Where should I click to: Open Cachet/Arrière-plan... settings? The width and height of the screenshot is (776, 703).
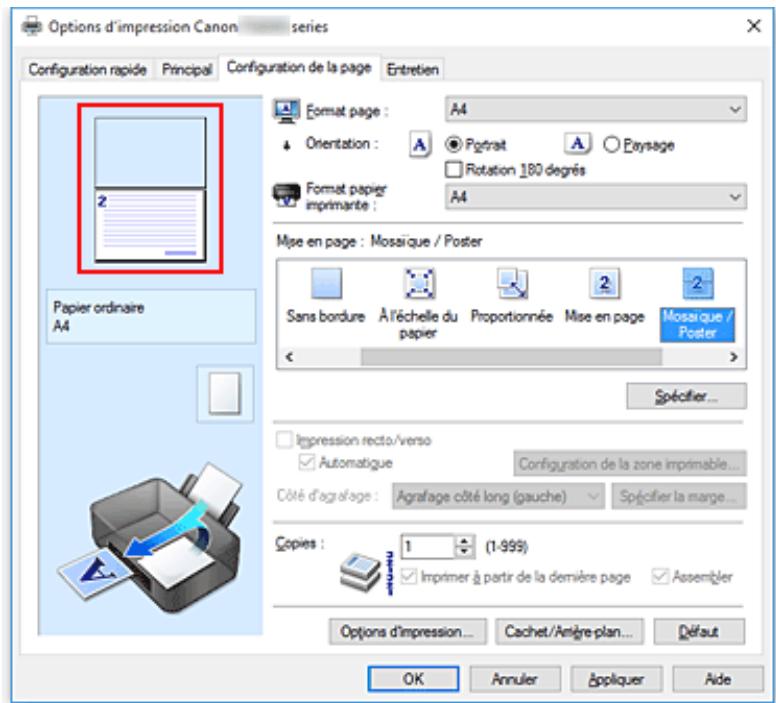tap(569, 631)
